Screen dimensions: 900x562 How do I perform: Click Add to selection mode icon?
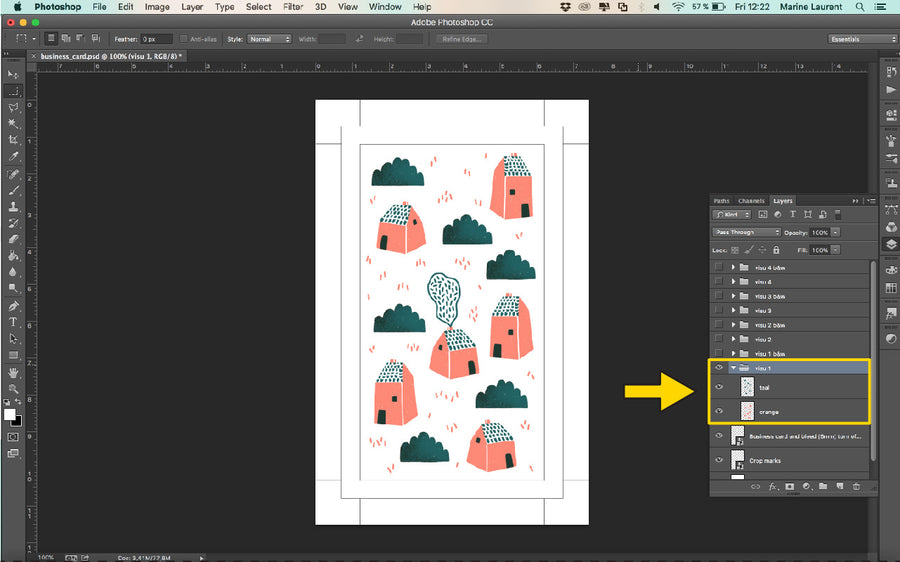point(66,38)
